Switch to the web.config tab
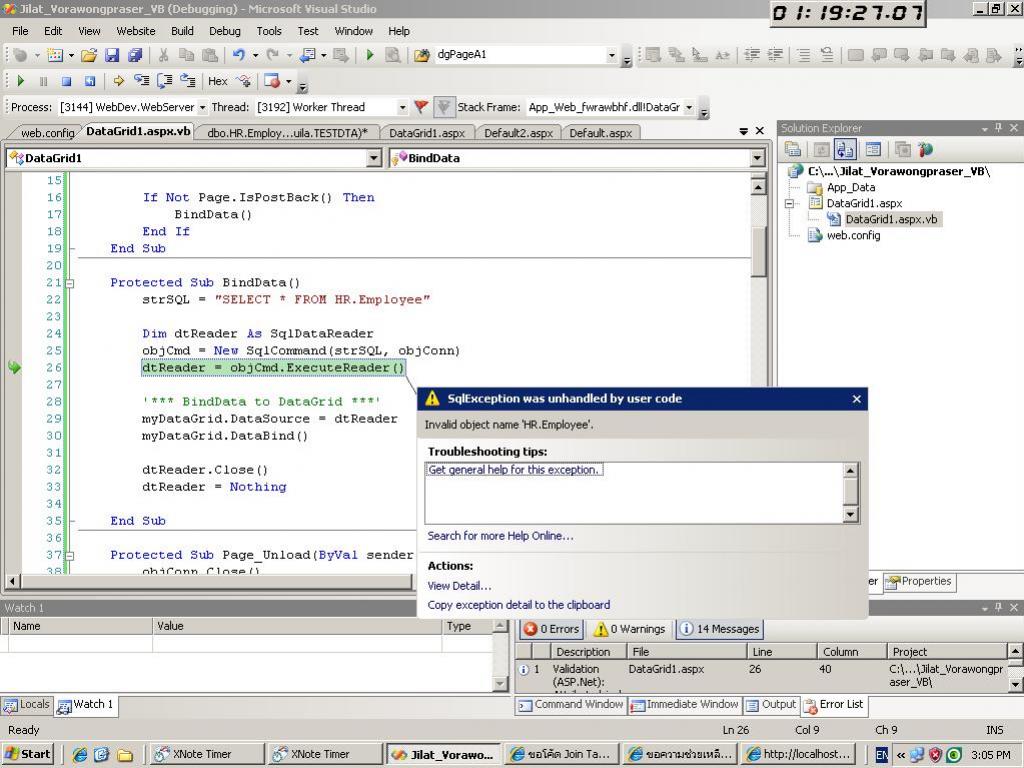This screenshot has width=1024, height=768. pyautogui.click(x=47, y=133)
